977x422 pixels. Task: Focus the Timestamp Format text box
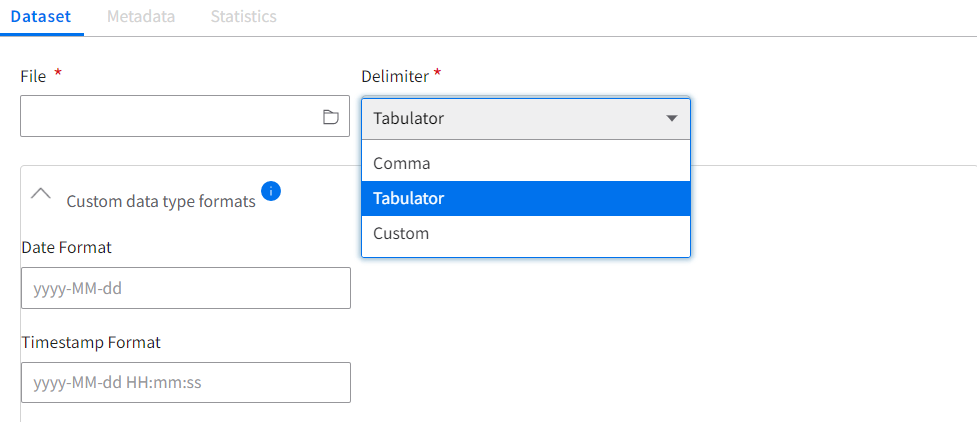(x=186, y=382)
